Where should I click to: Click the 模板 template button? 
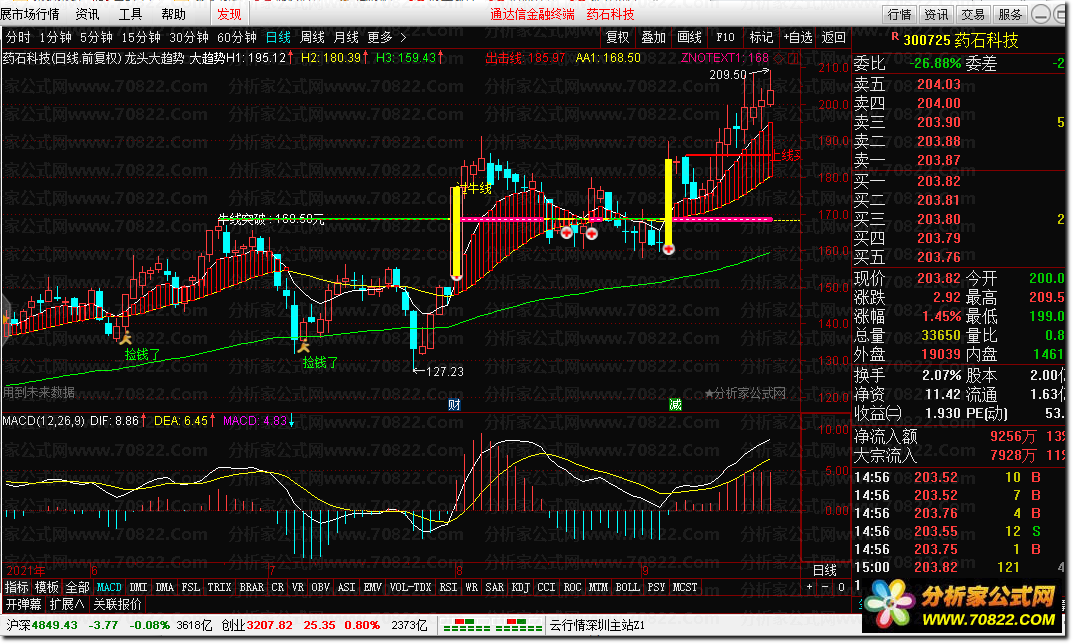pyautogui.click(x=47, y=587)
